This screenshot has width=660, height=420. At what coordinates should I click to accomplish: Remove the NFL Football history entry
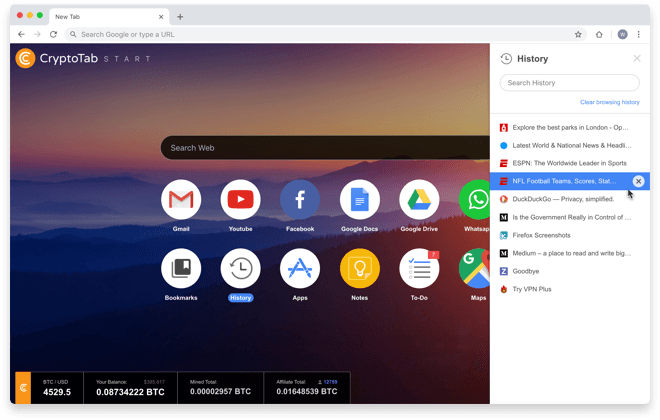click(x=639, y=181)
